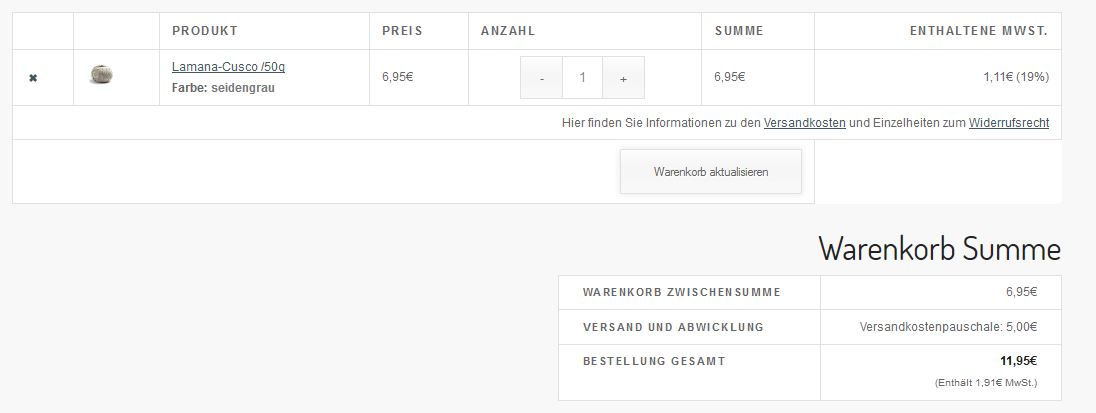Click the Warenkorb Summe heading
This screenshot has height=413, width=1096.
pyautogui.click(x=939, y=249)
